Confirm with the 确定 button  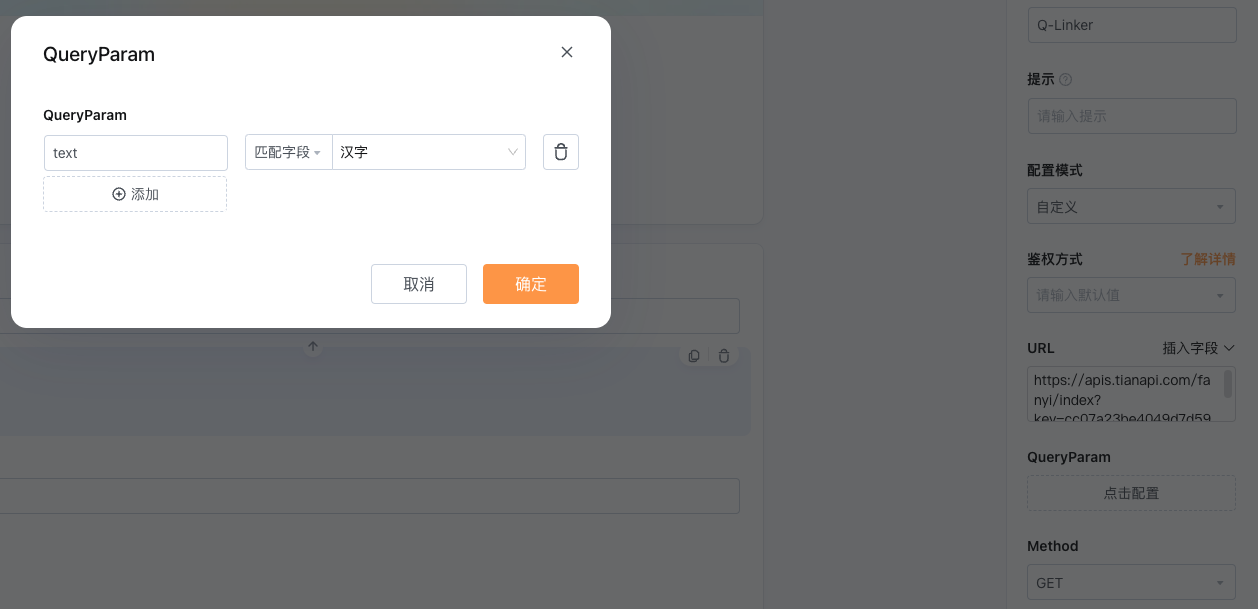point(531,284)
